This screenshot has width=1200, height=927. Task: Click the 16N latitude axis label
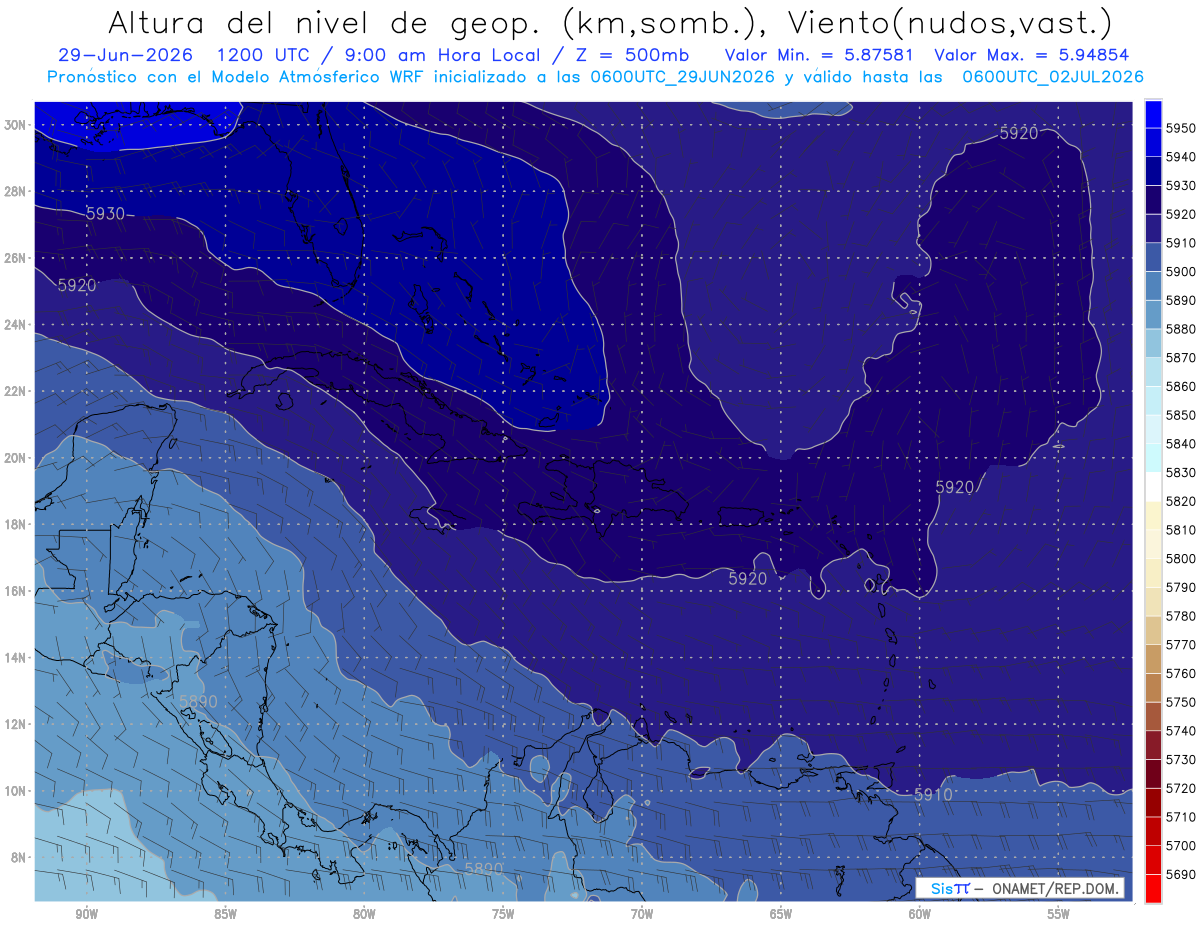15,591
